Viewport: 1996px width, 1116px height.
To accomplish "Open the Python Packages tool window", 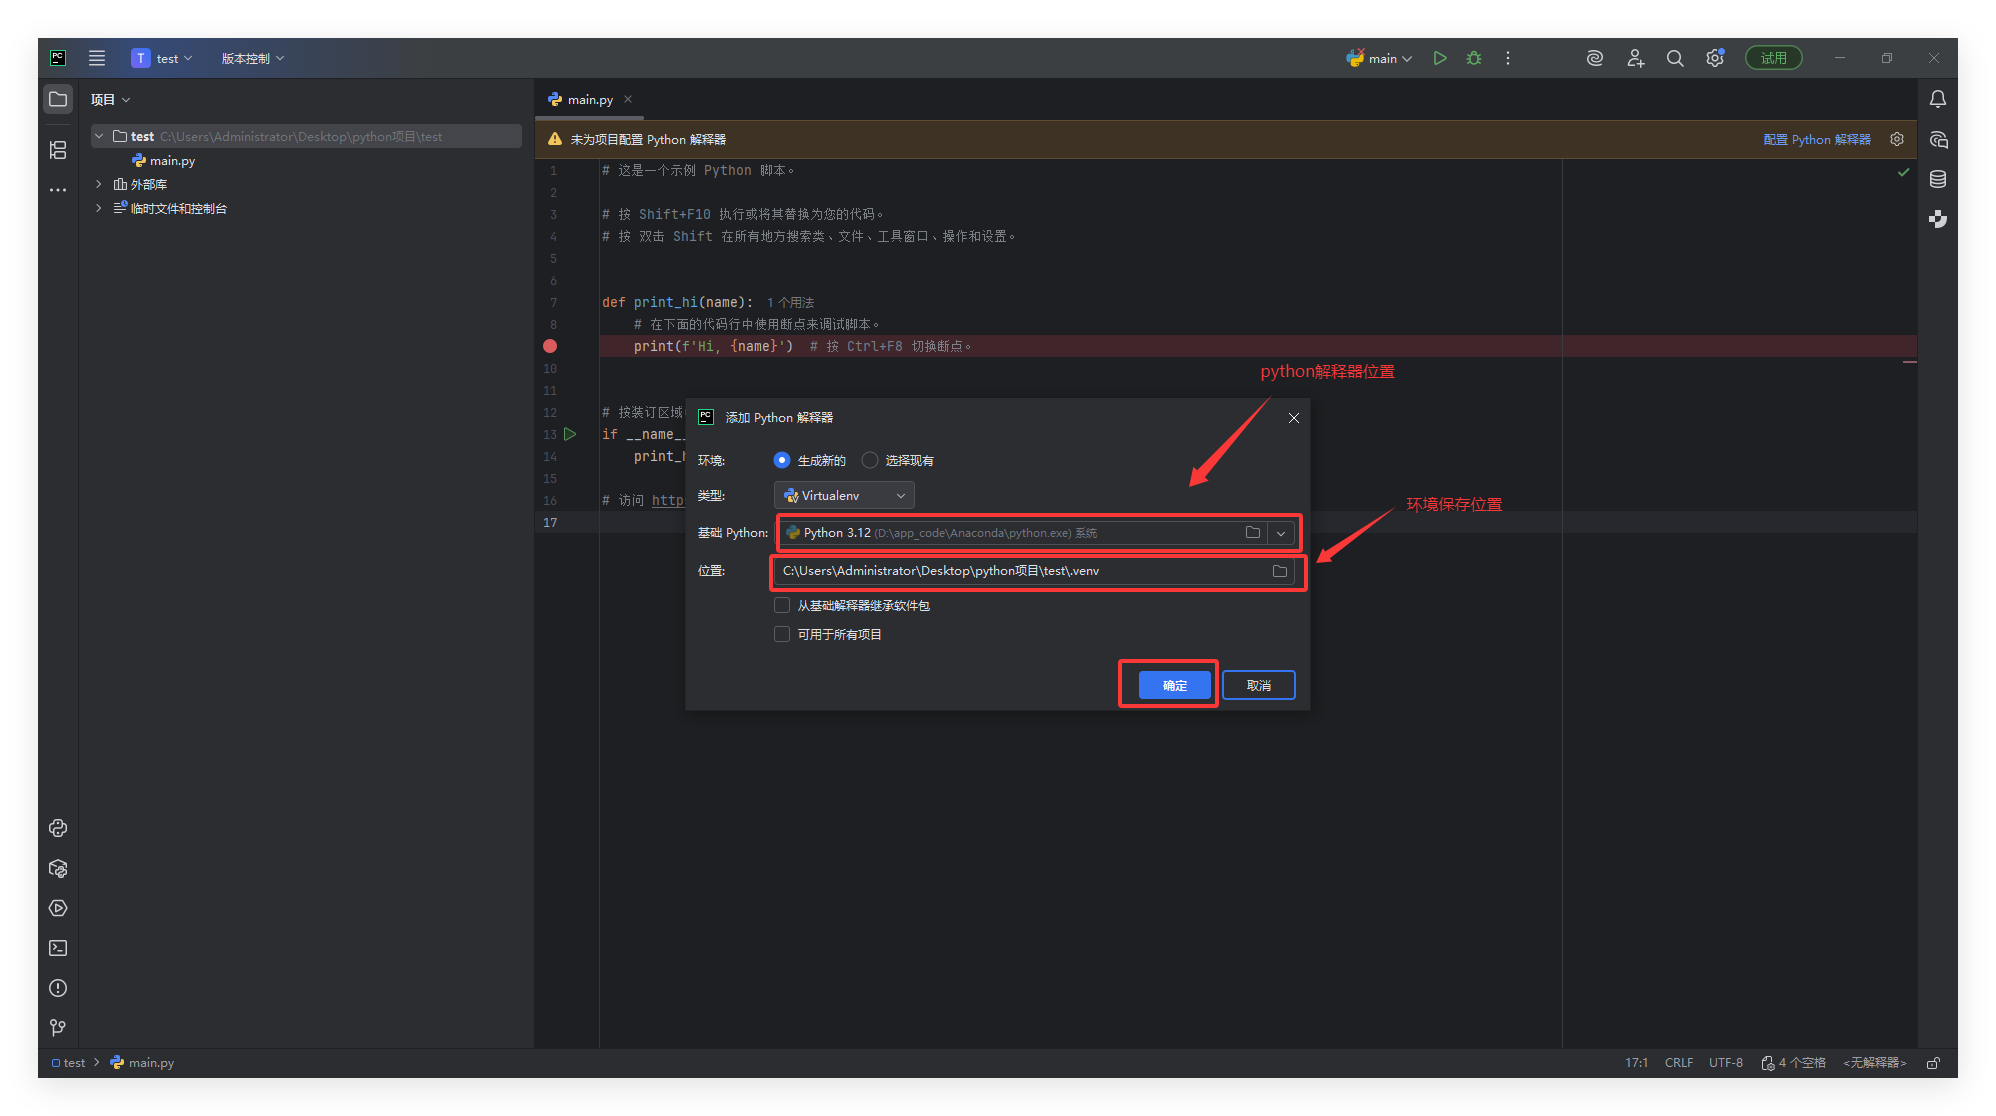I will tap(58, 868).
